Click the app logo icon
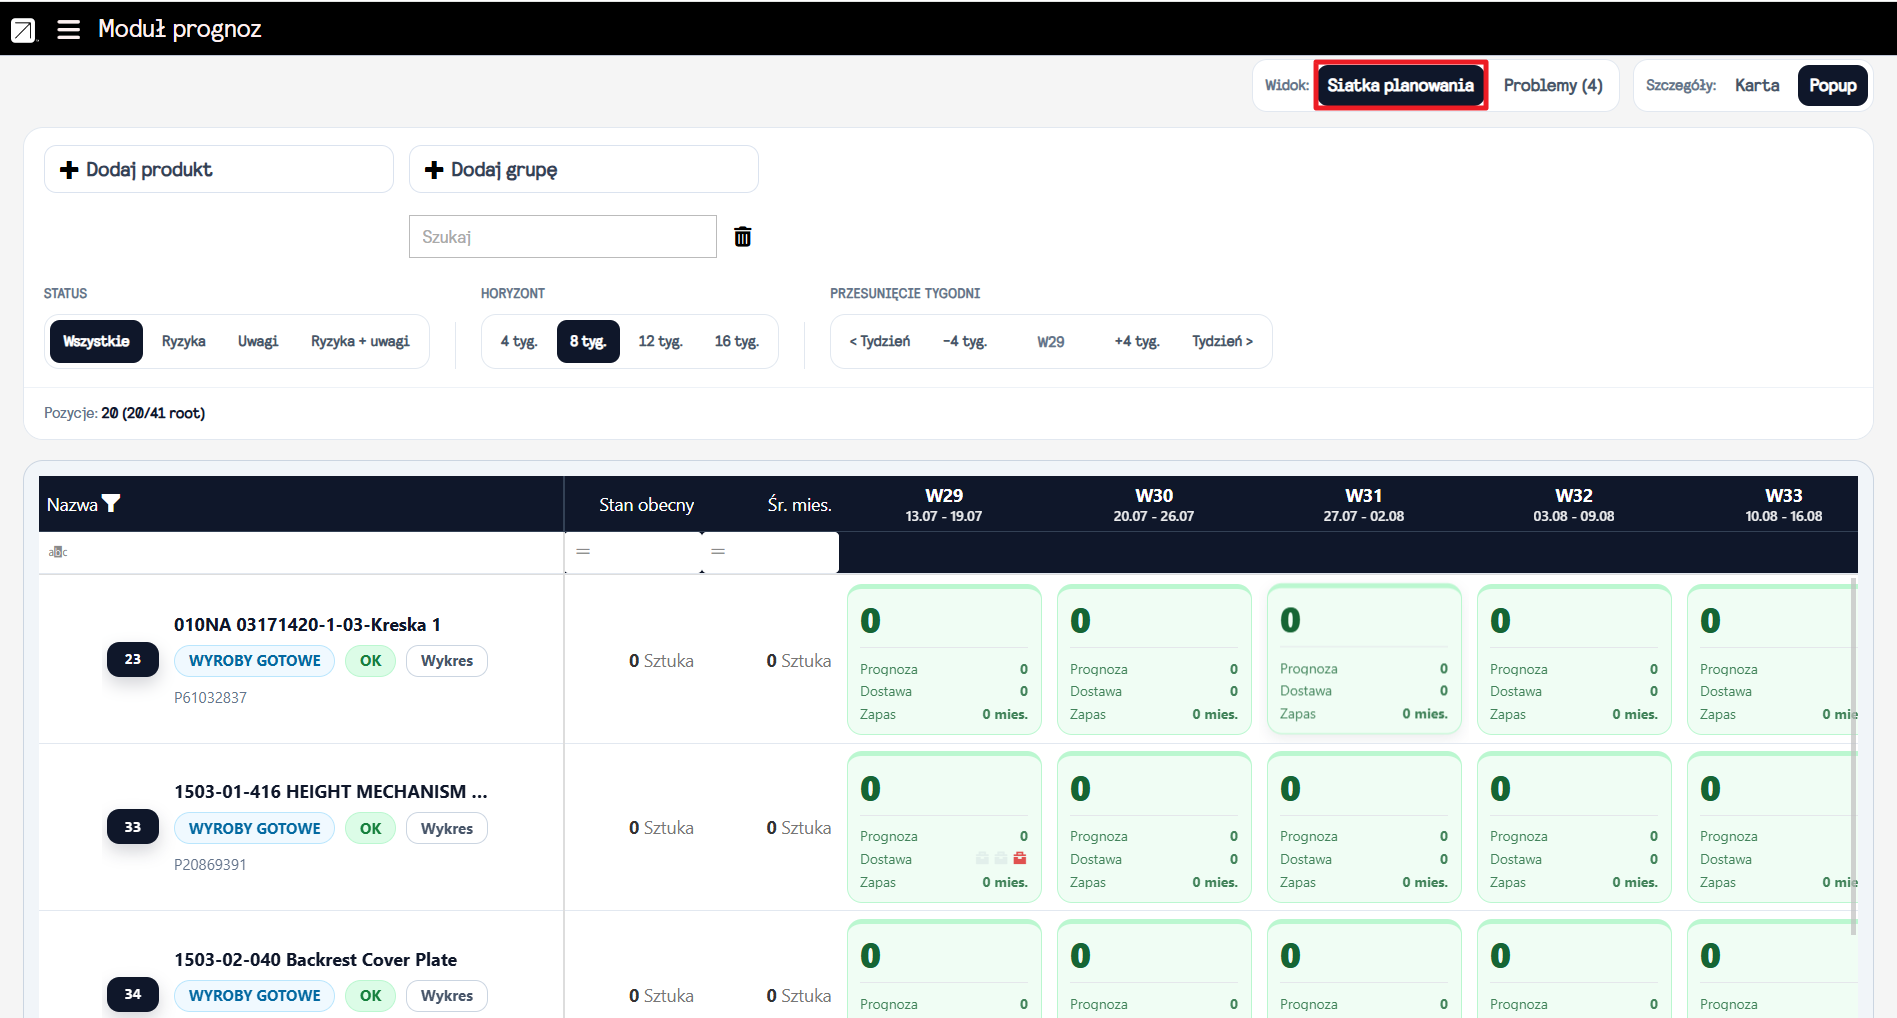 click(x=23, y=30)
